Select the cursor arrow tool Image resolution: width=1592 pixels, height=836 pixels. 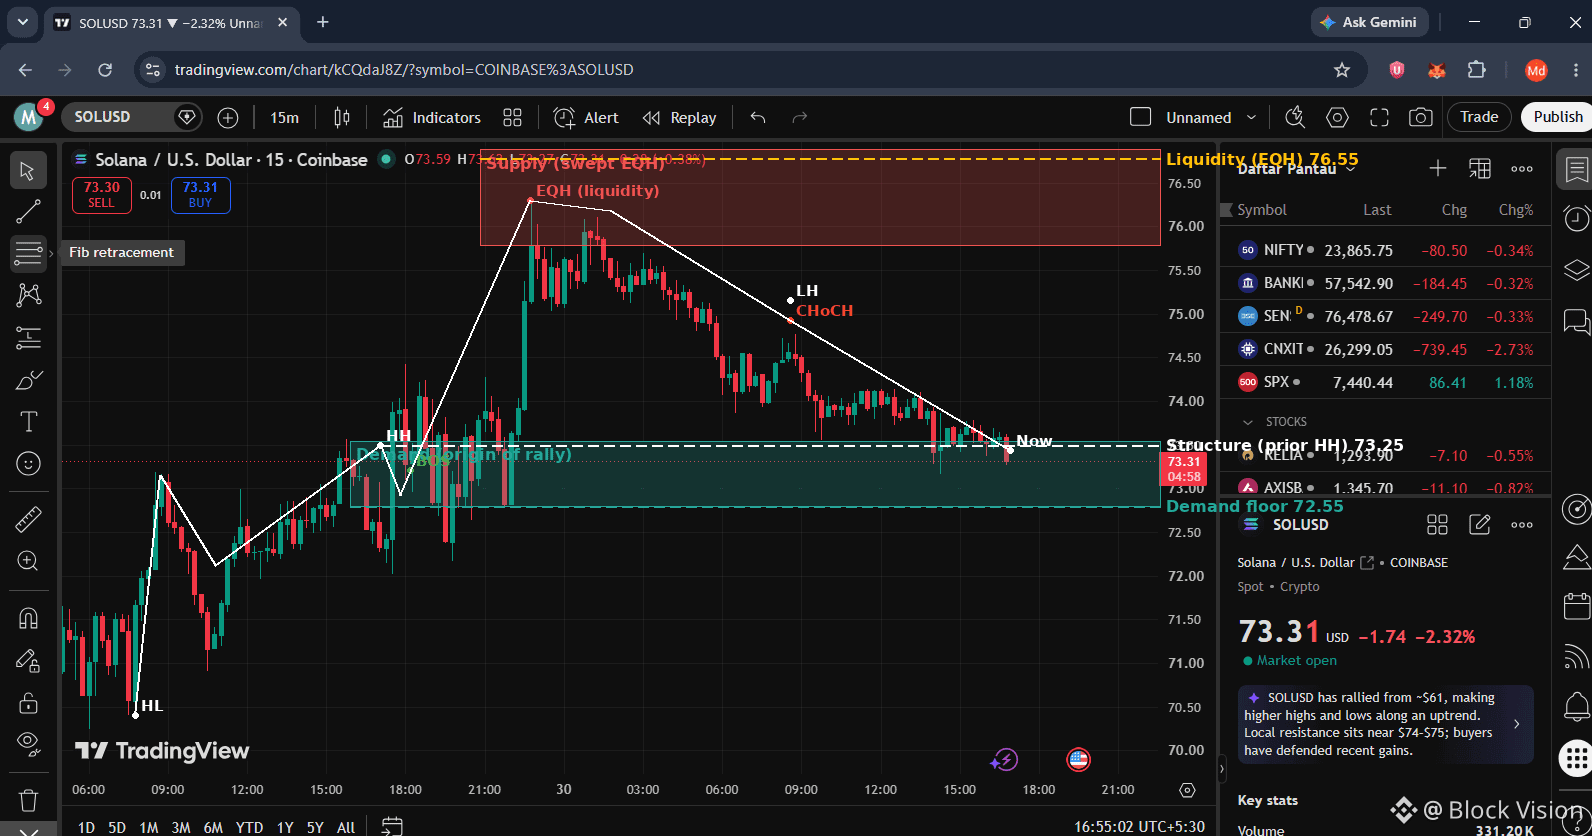pyautogui.click(x=28, y=171)
